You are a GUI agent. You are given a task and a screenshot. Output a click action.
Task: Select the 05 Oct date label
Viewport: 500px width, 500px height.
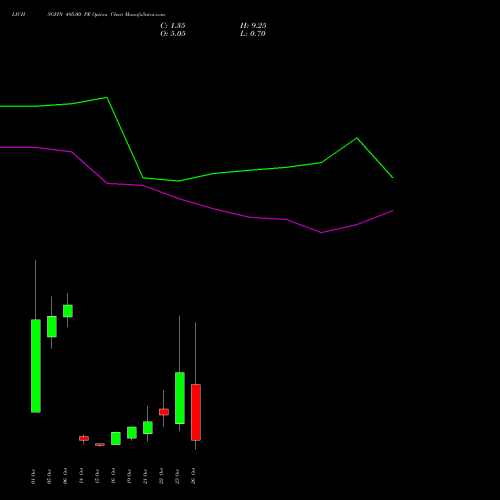49,476
